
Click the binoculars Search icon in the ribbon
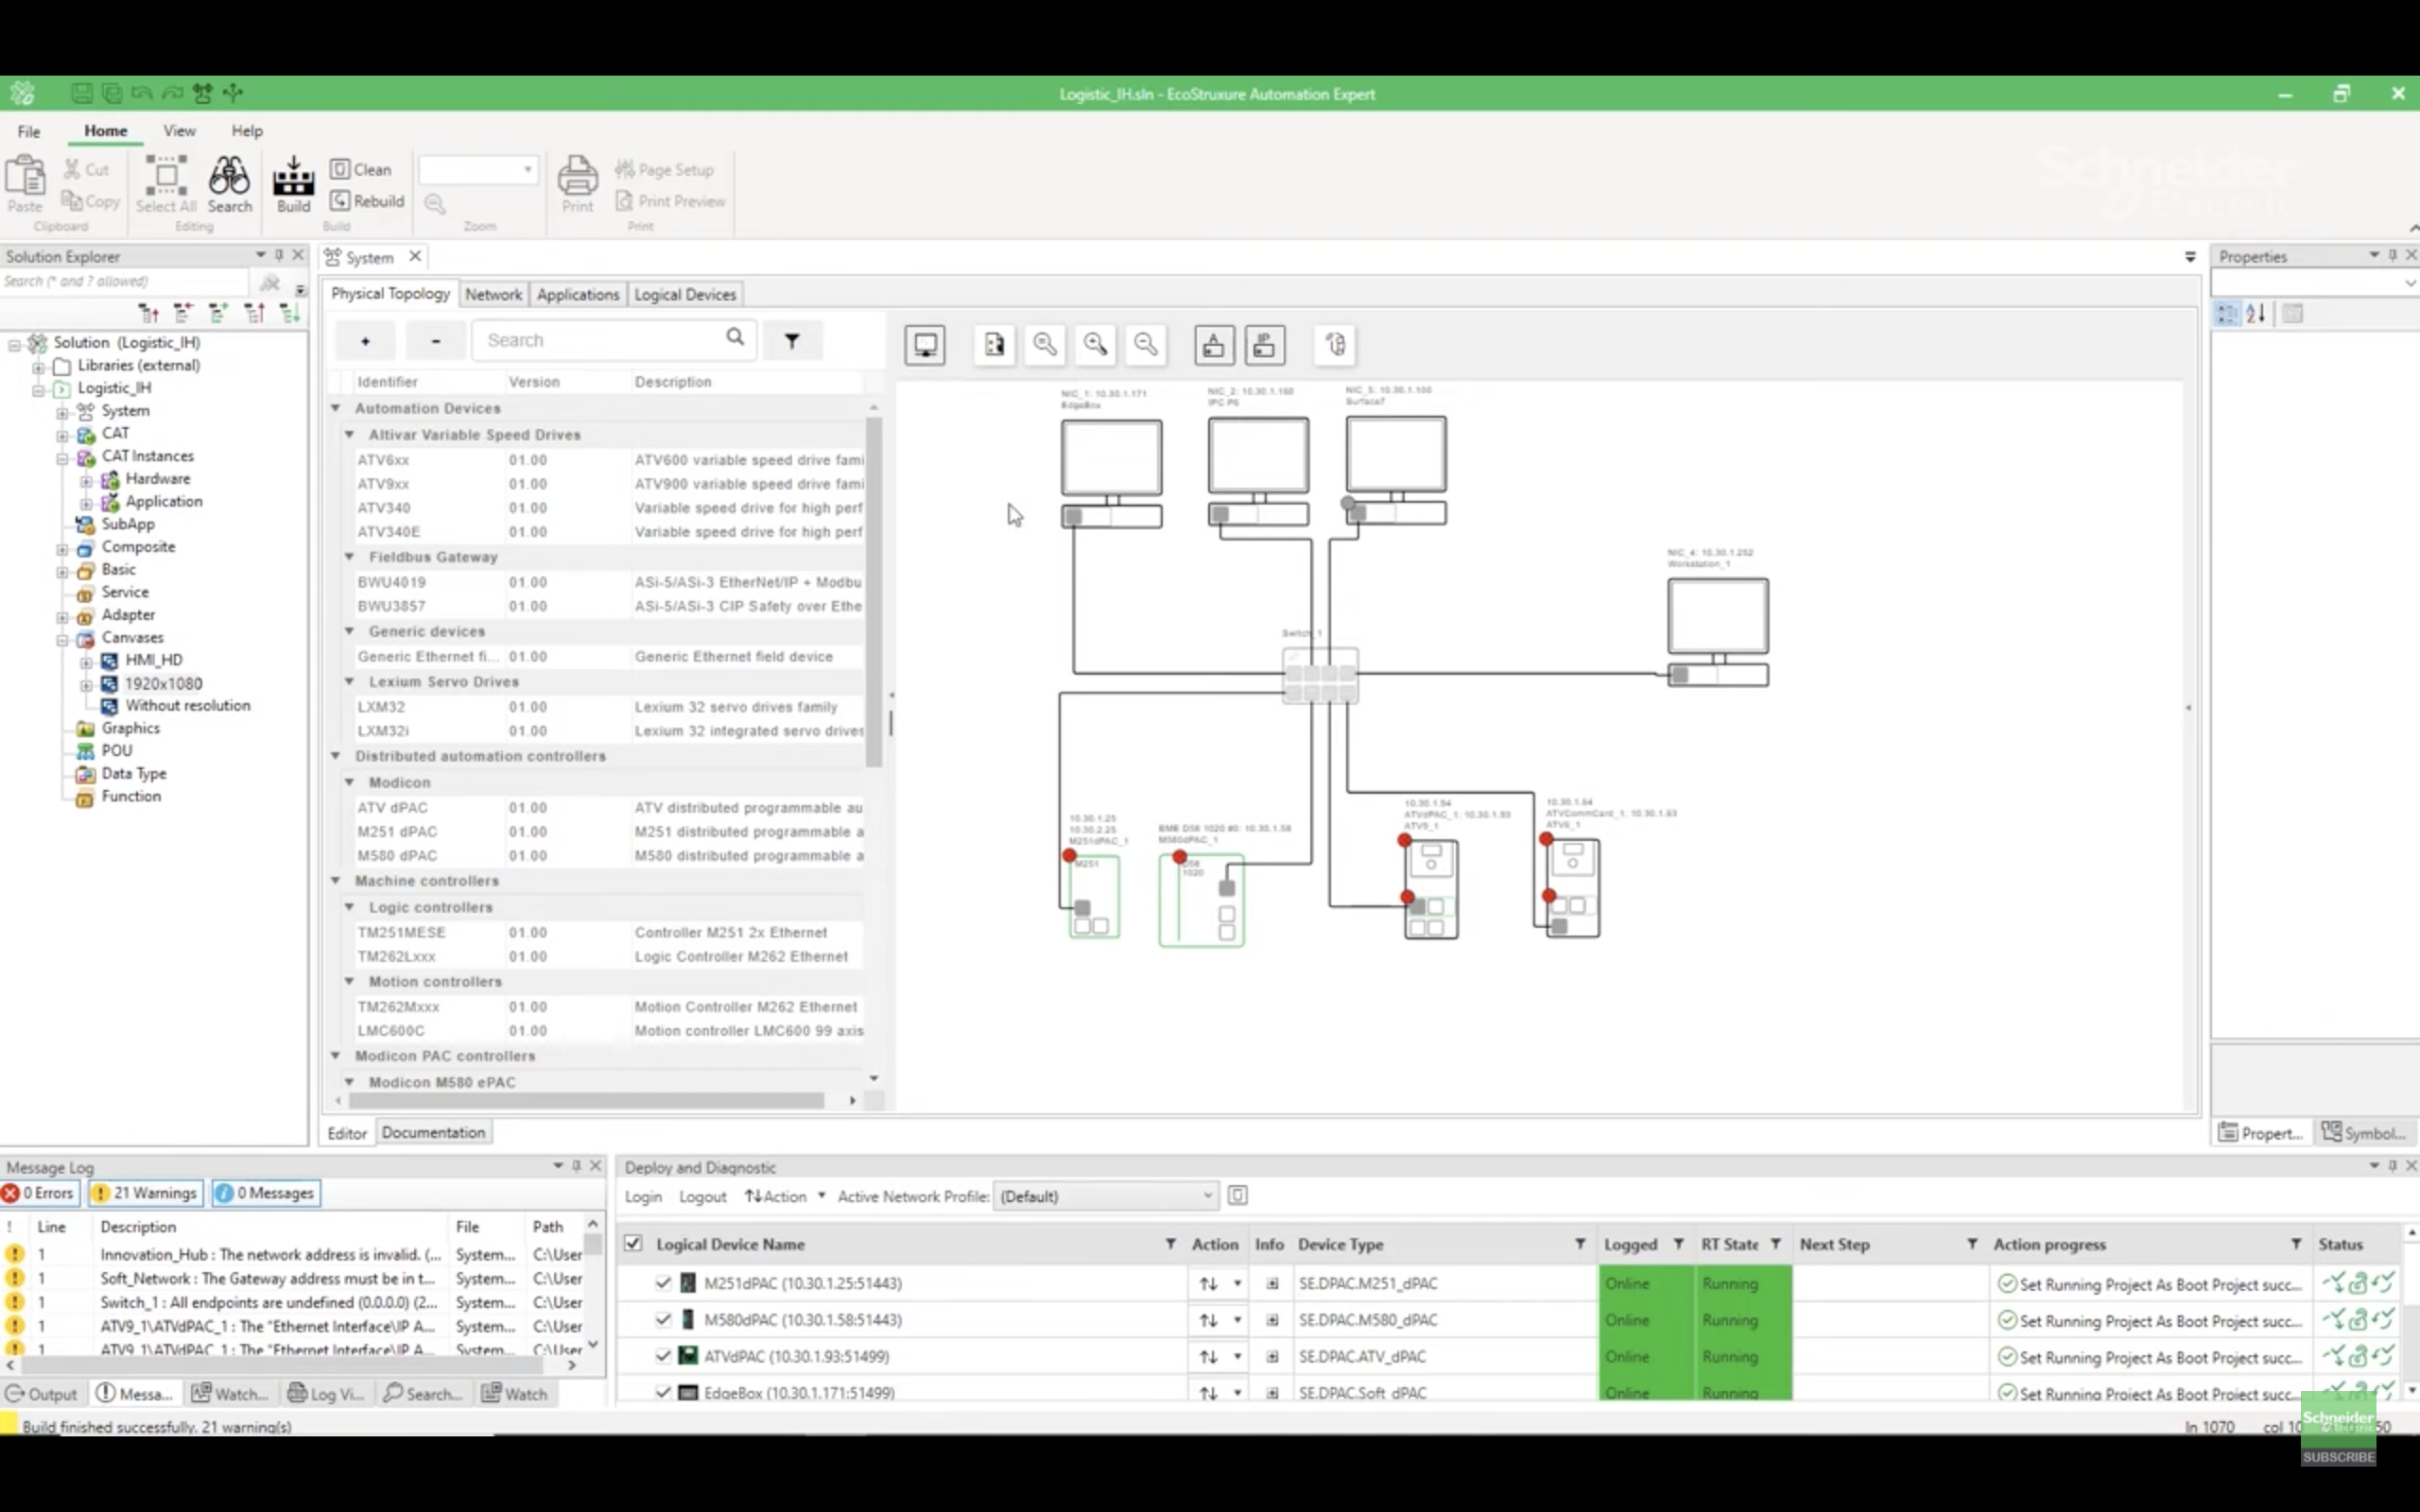click(229, 184)
